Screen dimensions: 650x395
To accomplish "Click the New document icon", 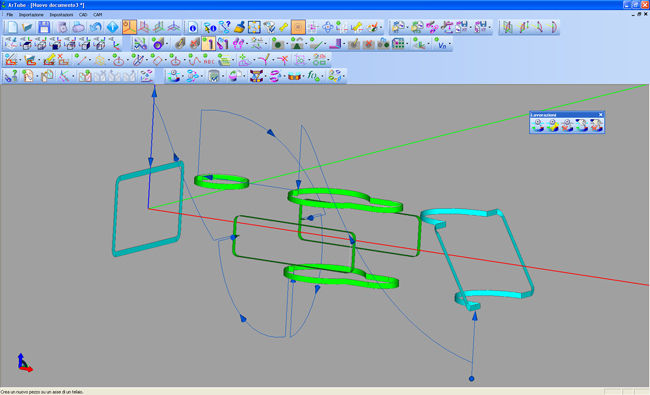I will (12, 27).
